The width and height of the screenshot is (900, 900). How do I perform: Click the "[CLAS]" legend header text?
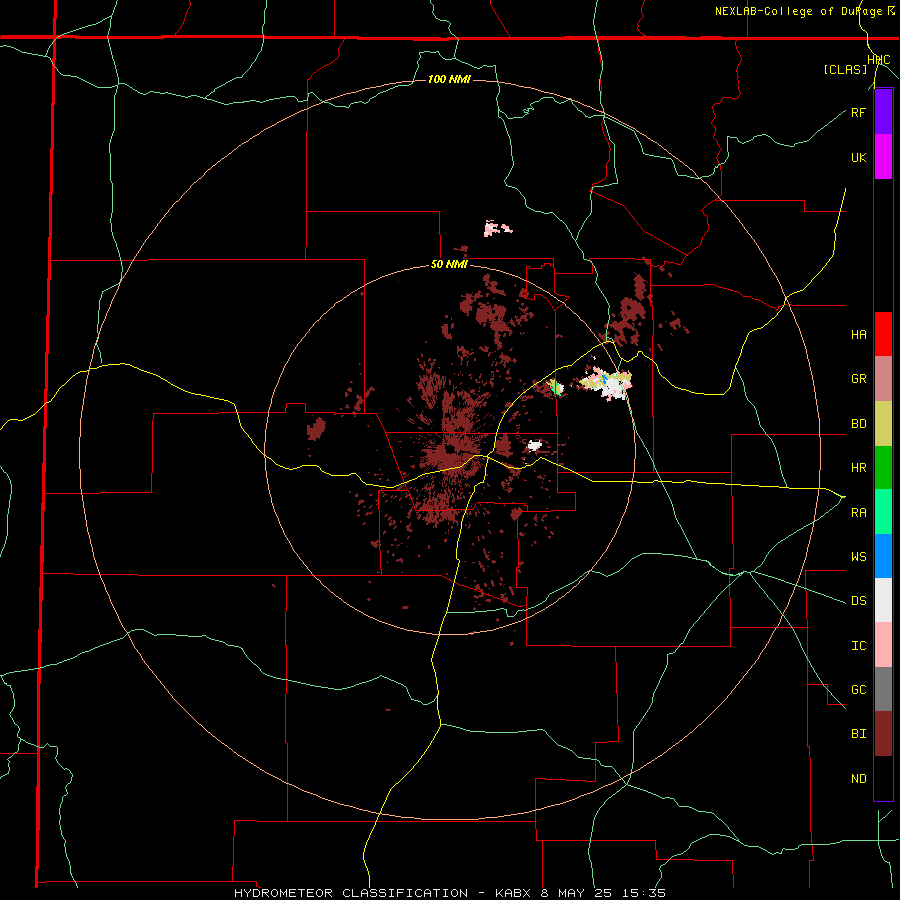coord(845,69)
